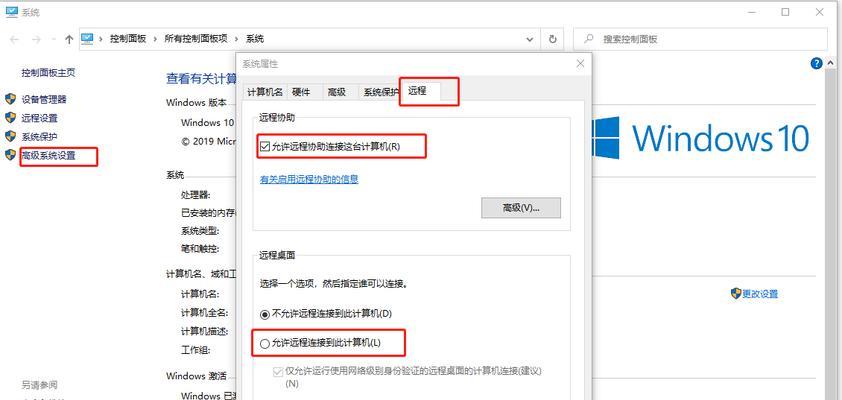Open 高级系统设置 from the sidebar
842x400 pixels.
click(48, 156)
